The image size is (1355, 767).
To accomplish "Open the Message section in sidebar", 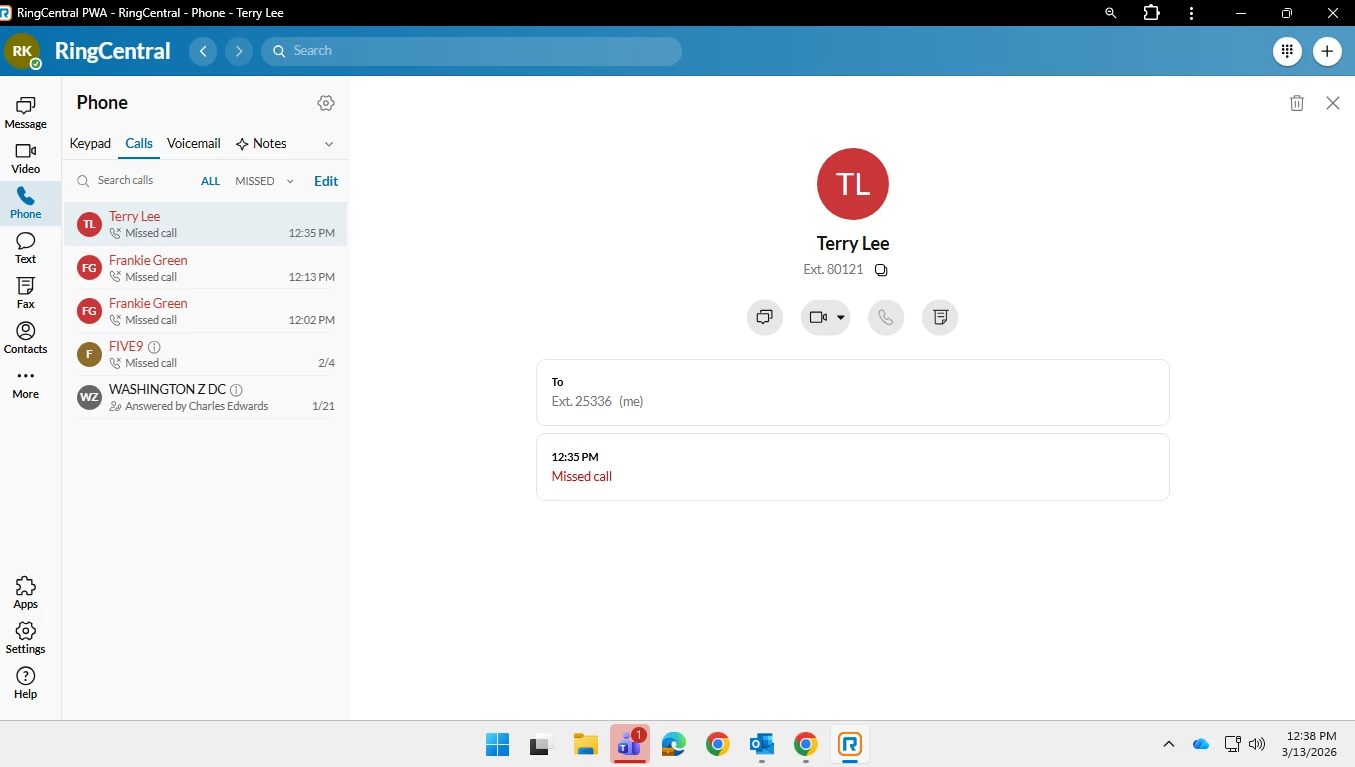I will pos(26,113).
